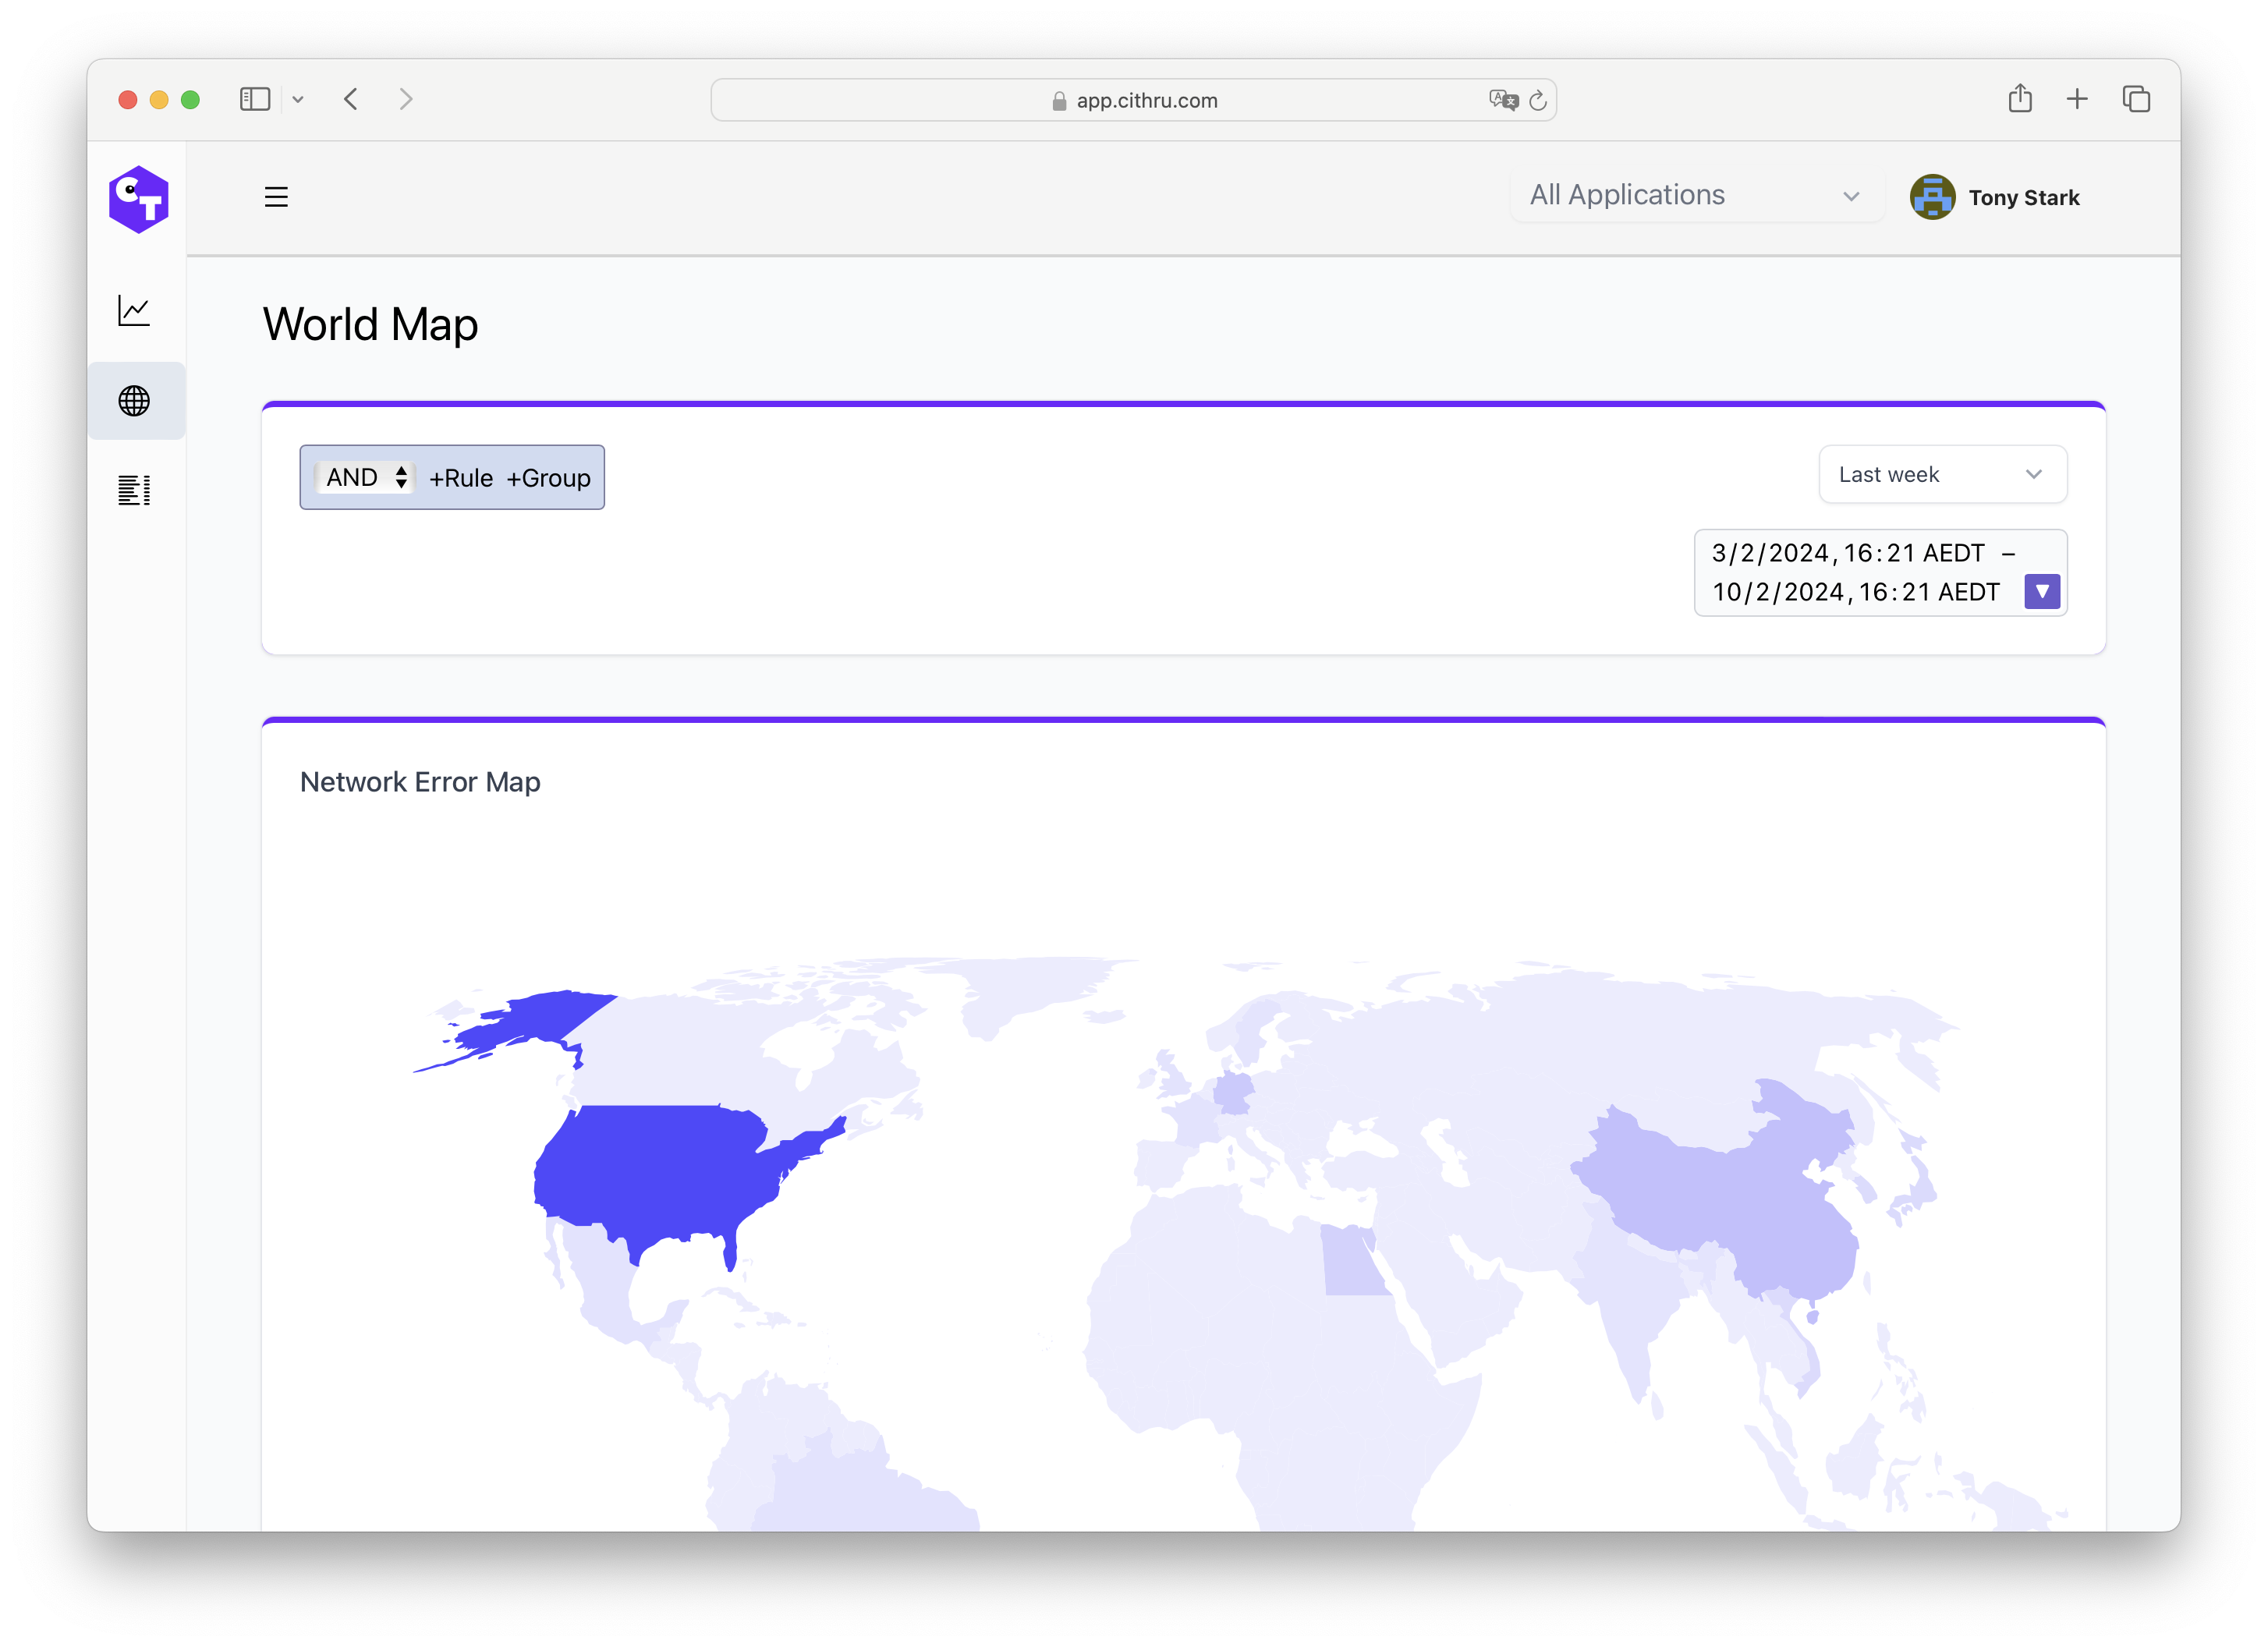This screenshot has width=2268, height=1647.
Task: Show the tab overview
Action: 2136,99
